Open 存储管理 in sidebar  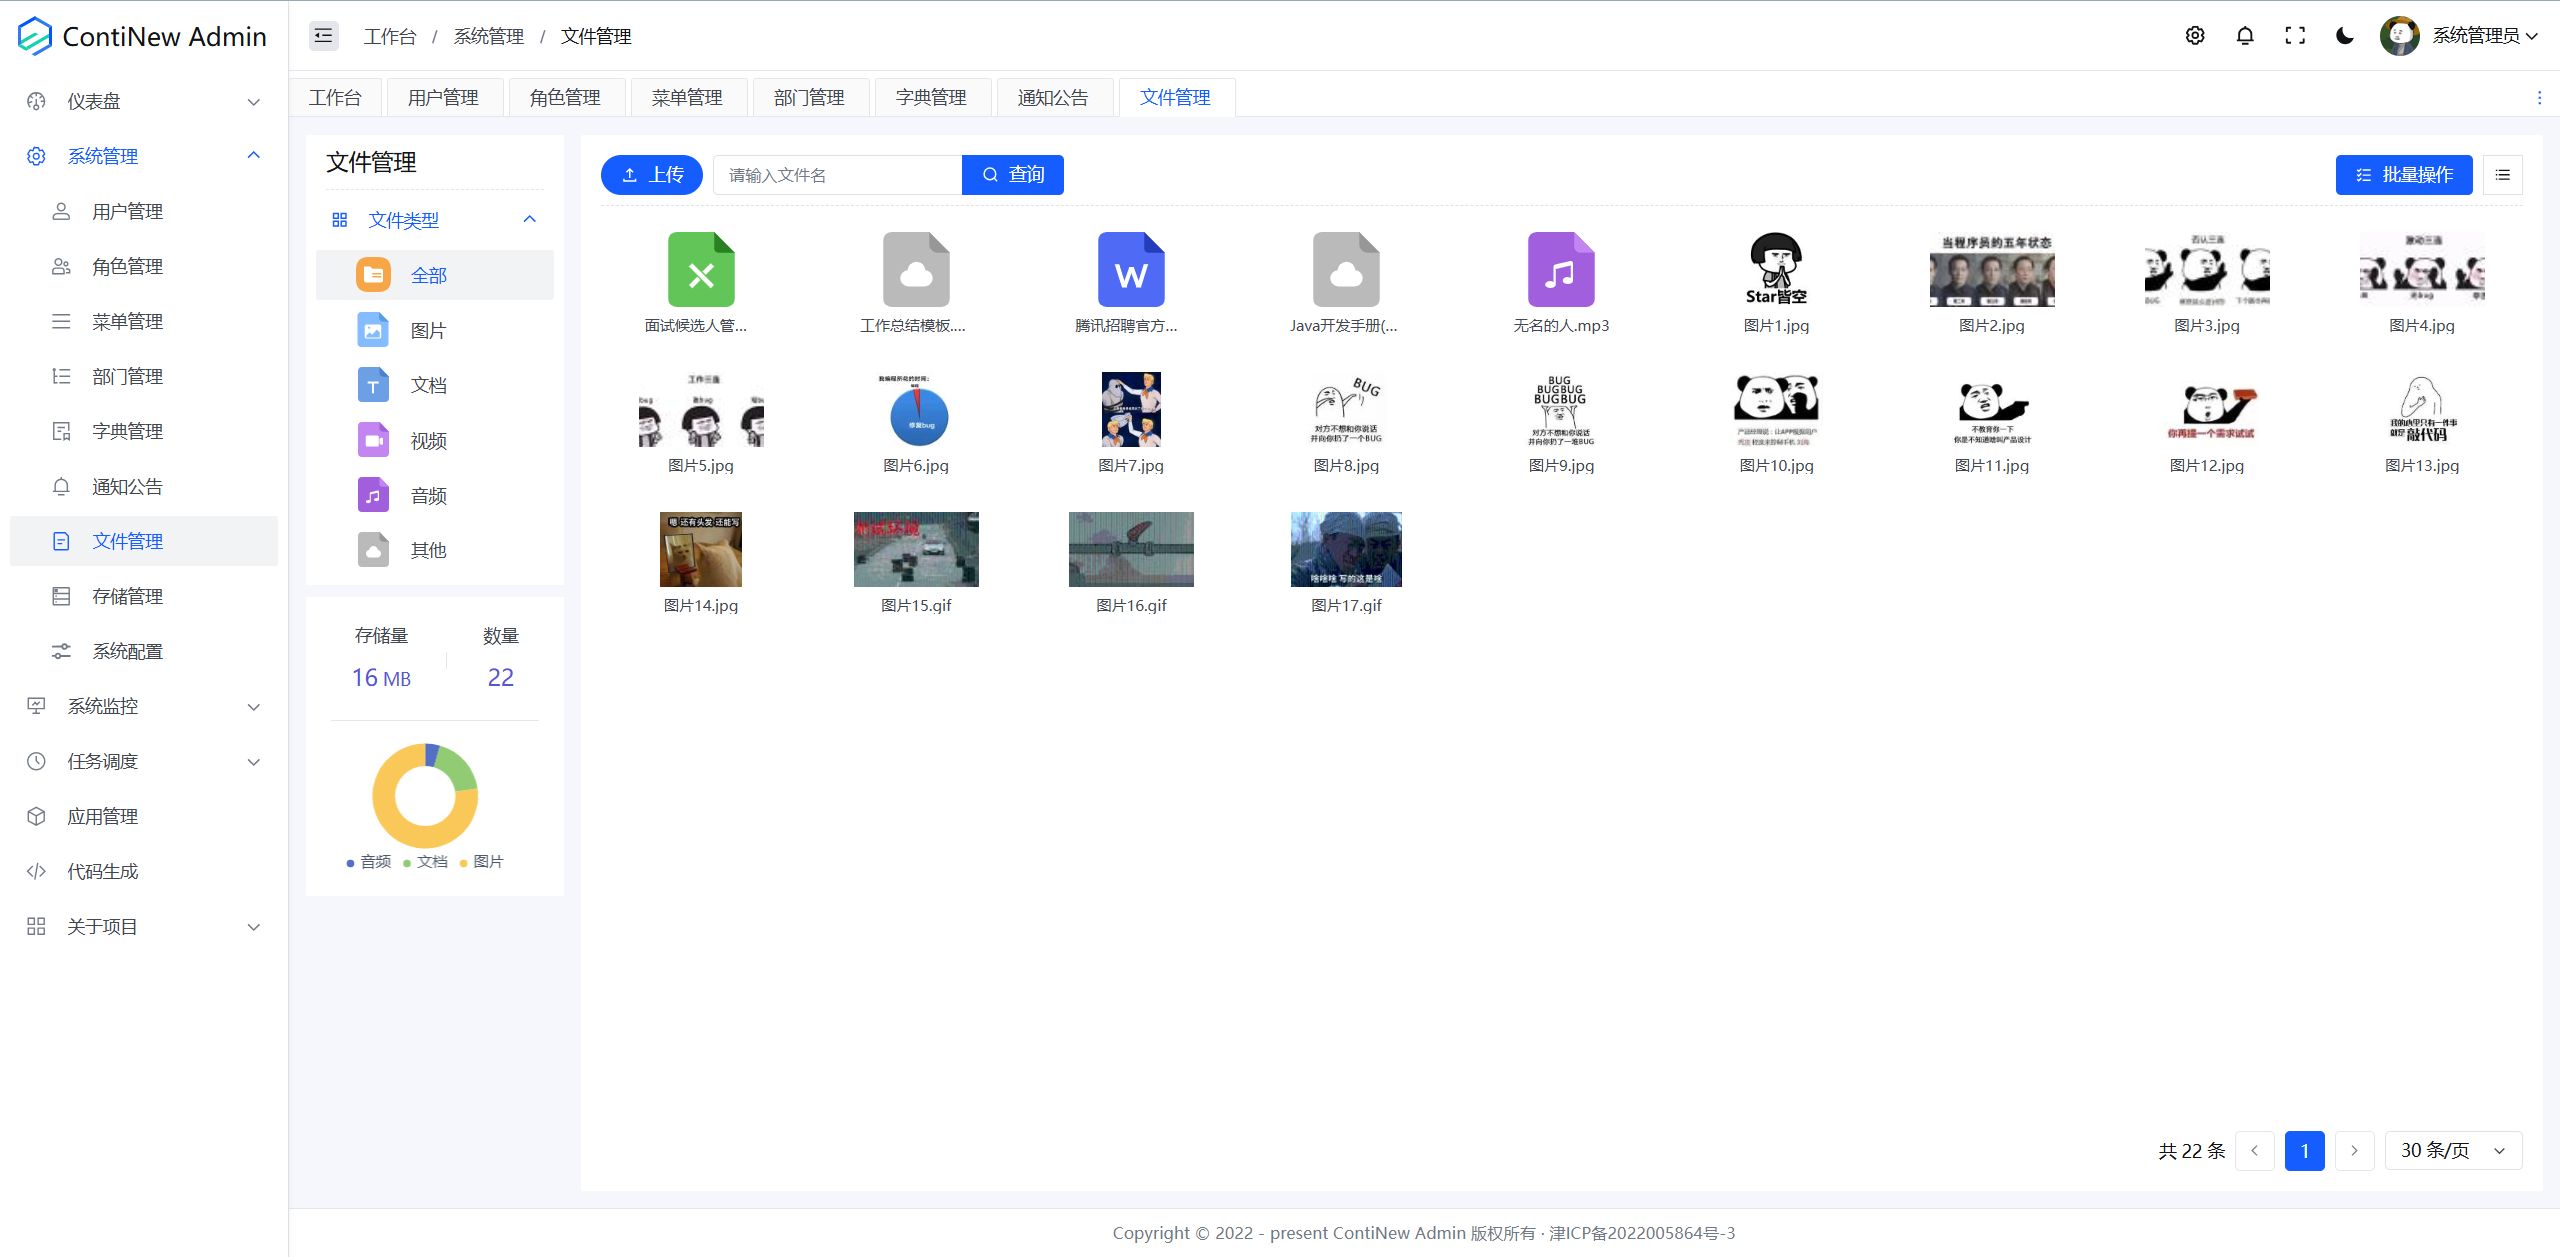pyautogui.click(x=127, y=596)
